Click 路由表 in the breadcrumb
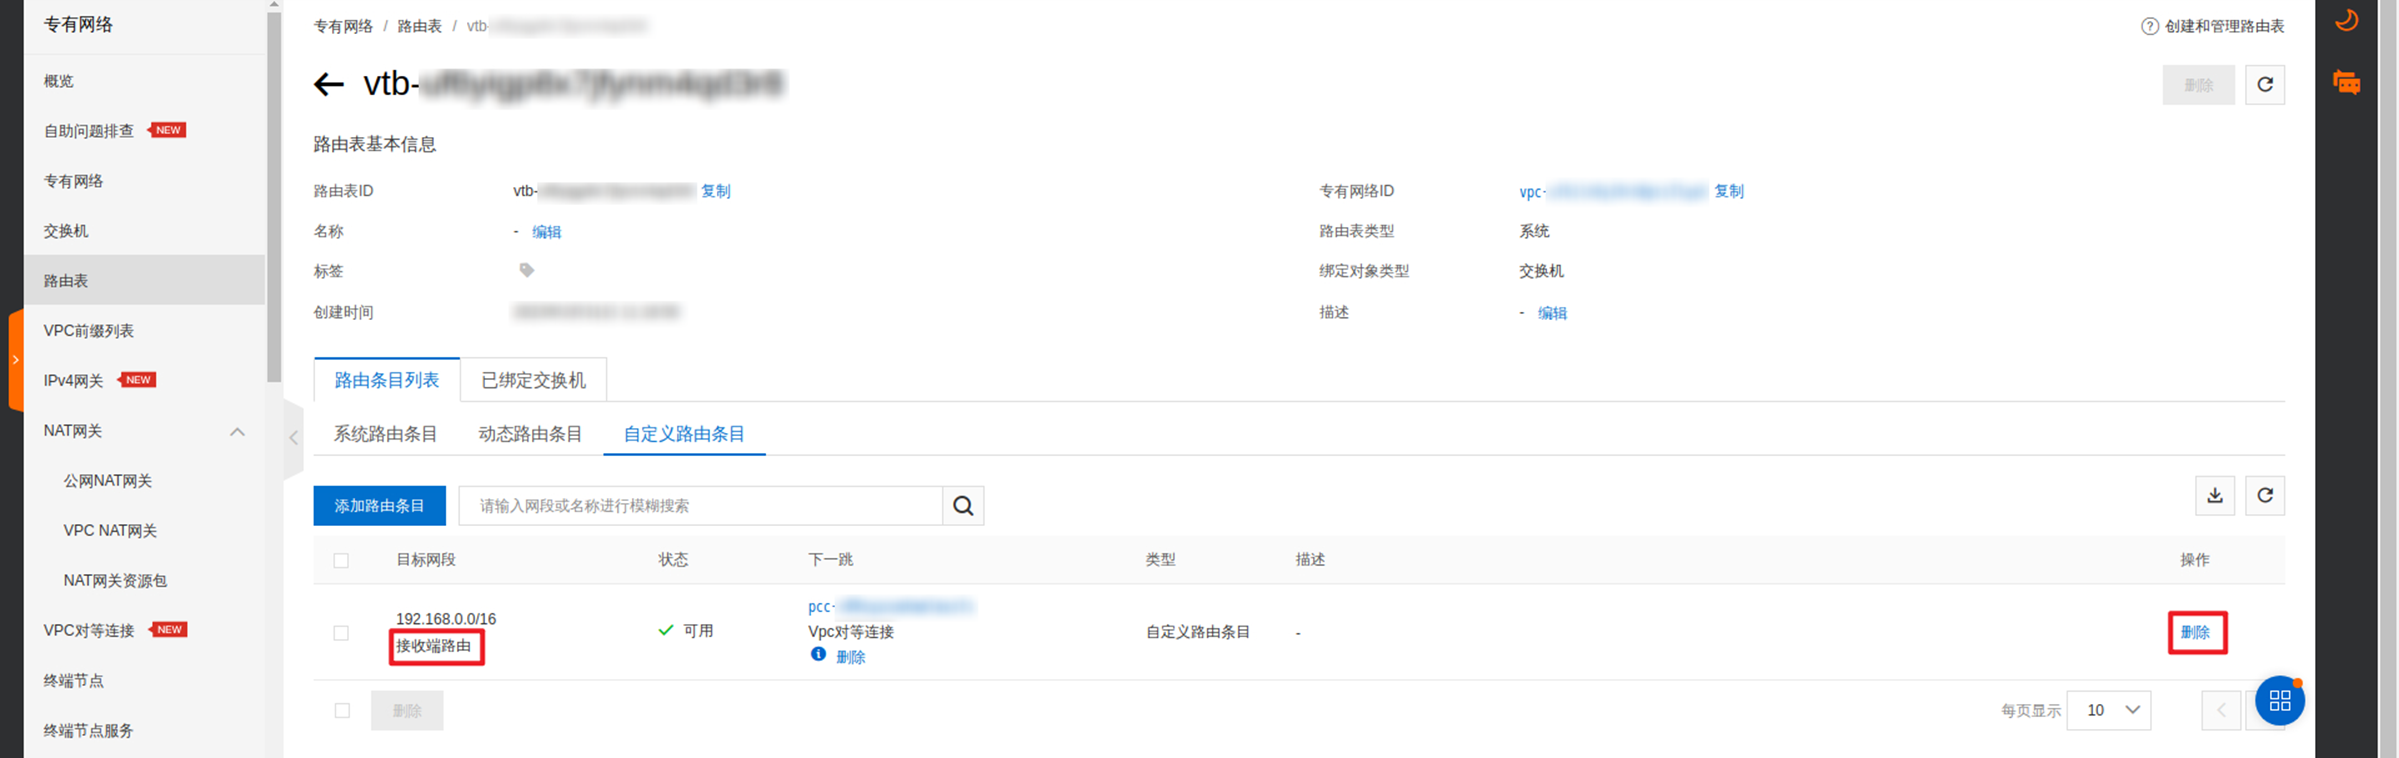2399x758 pixels. click(419, 26)
